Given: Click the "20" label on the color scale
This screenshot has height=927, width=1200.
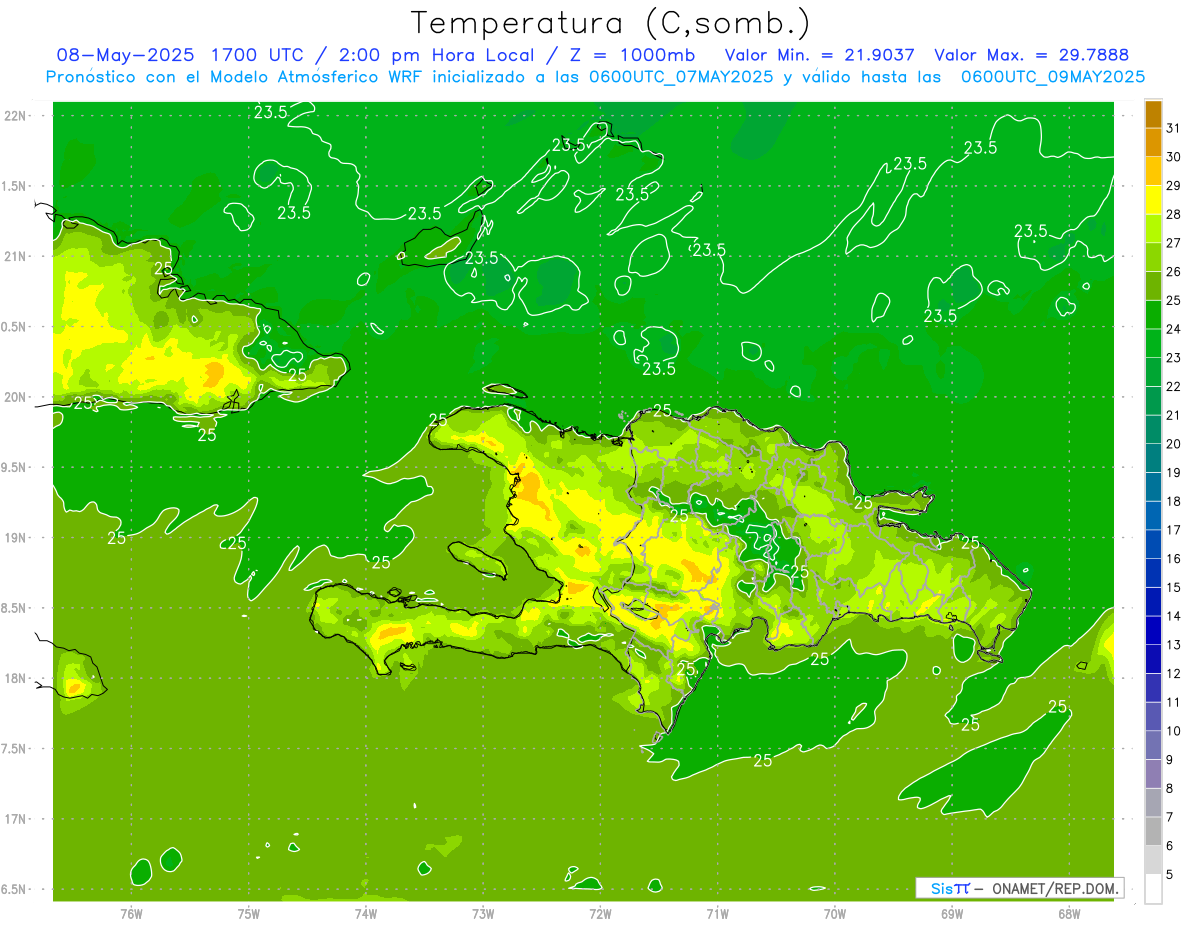Looking at the screenshot, I should click(1174, 444).
